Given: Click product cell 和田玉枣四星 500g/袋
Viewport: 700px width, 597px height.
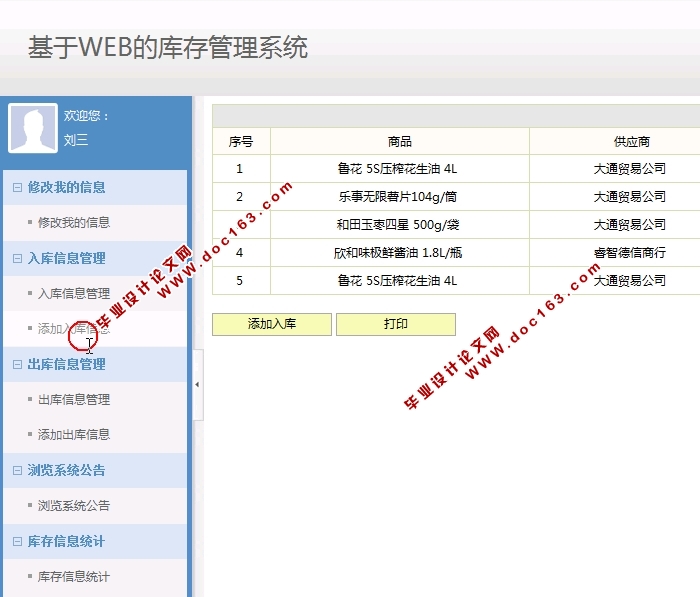Looking at the screenshot, I should pyautogui.click(x=398, y=225).
